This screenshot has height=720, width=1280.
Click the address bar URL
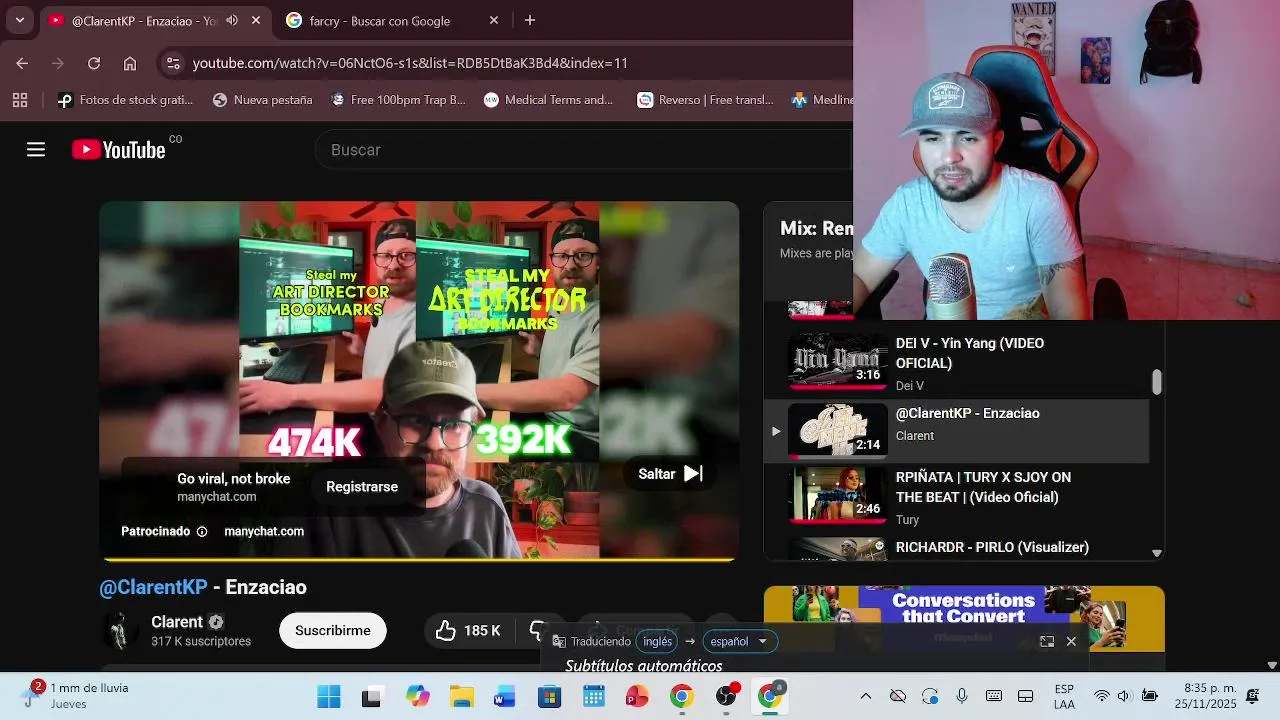coord(410,63)
